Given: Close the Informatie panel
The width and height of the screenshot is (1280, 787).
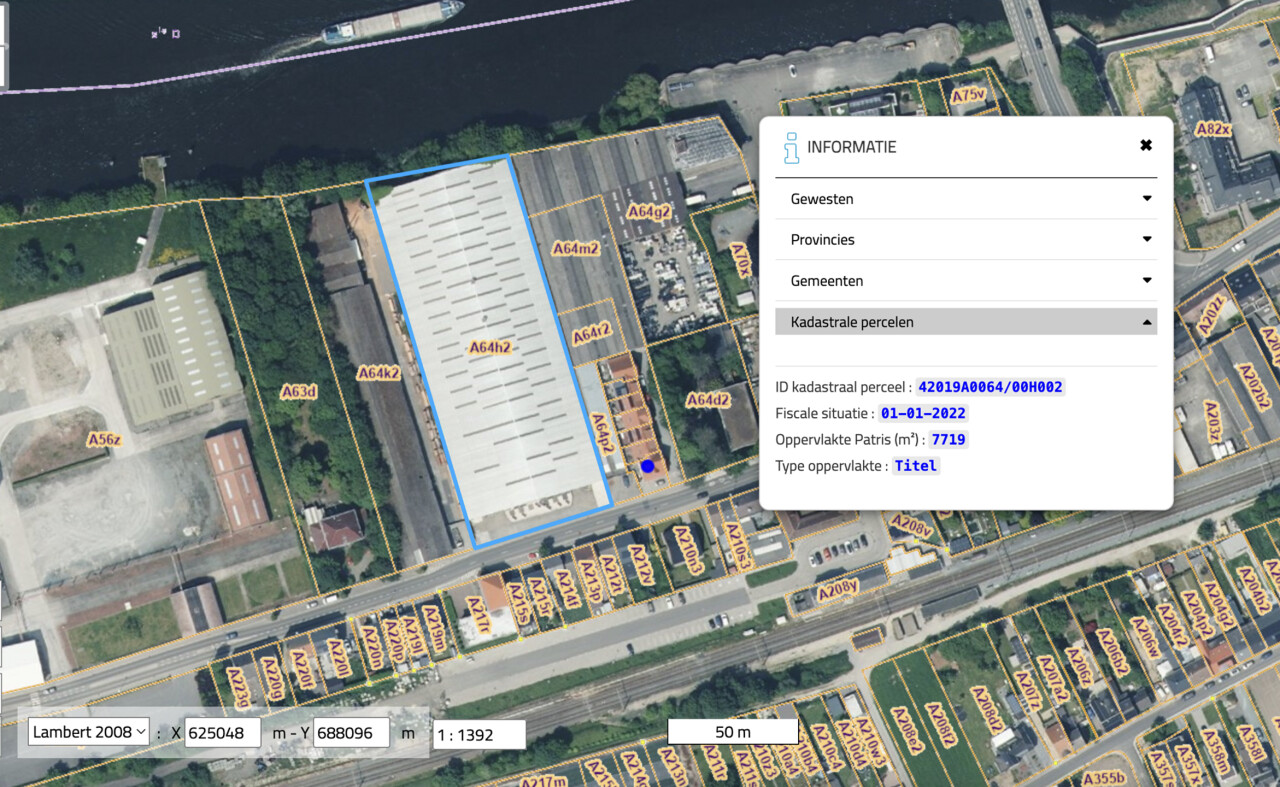Looking at the screenshot, I should pos(1146,146).
